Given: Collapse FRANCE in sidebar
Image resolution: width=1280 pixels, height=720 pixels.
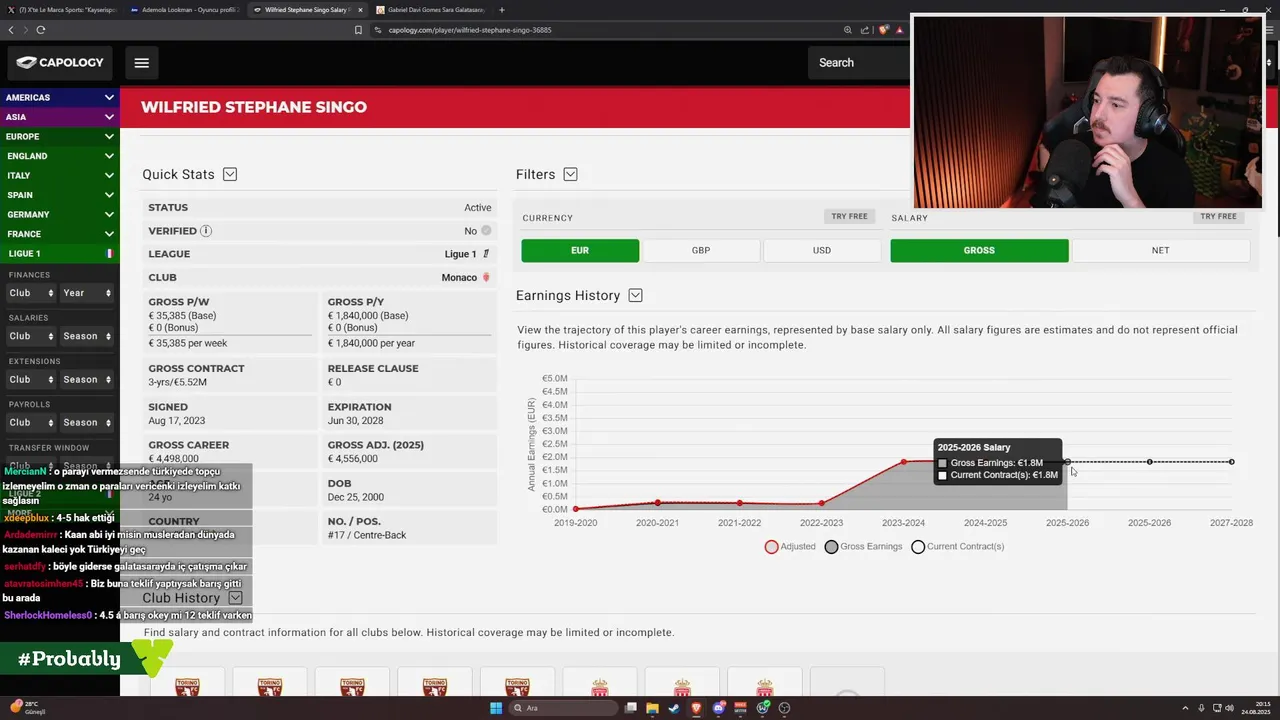Looking at the screenshot, I should pyautogui.click(x=59, y=234).
